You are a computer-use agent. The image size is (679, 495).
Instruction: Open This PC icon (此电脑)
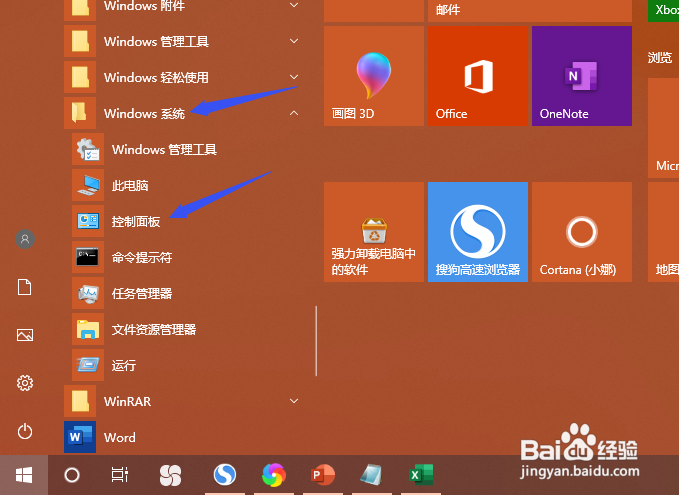coord(88,185)
